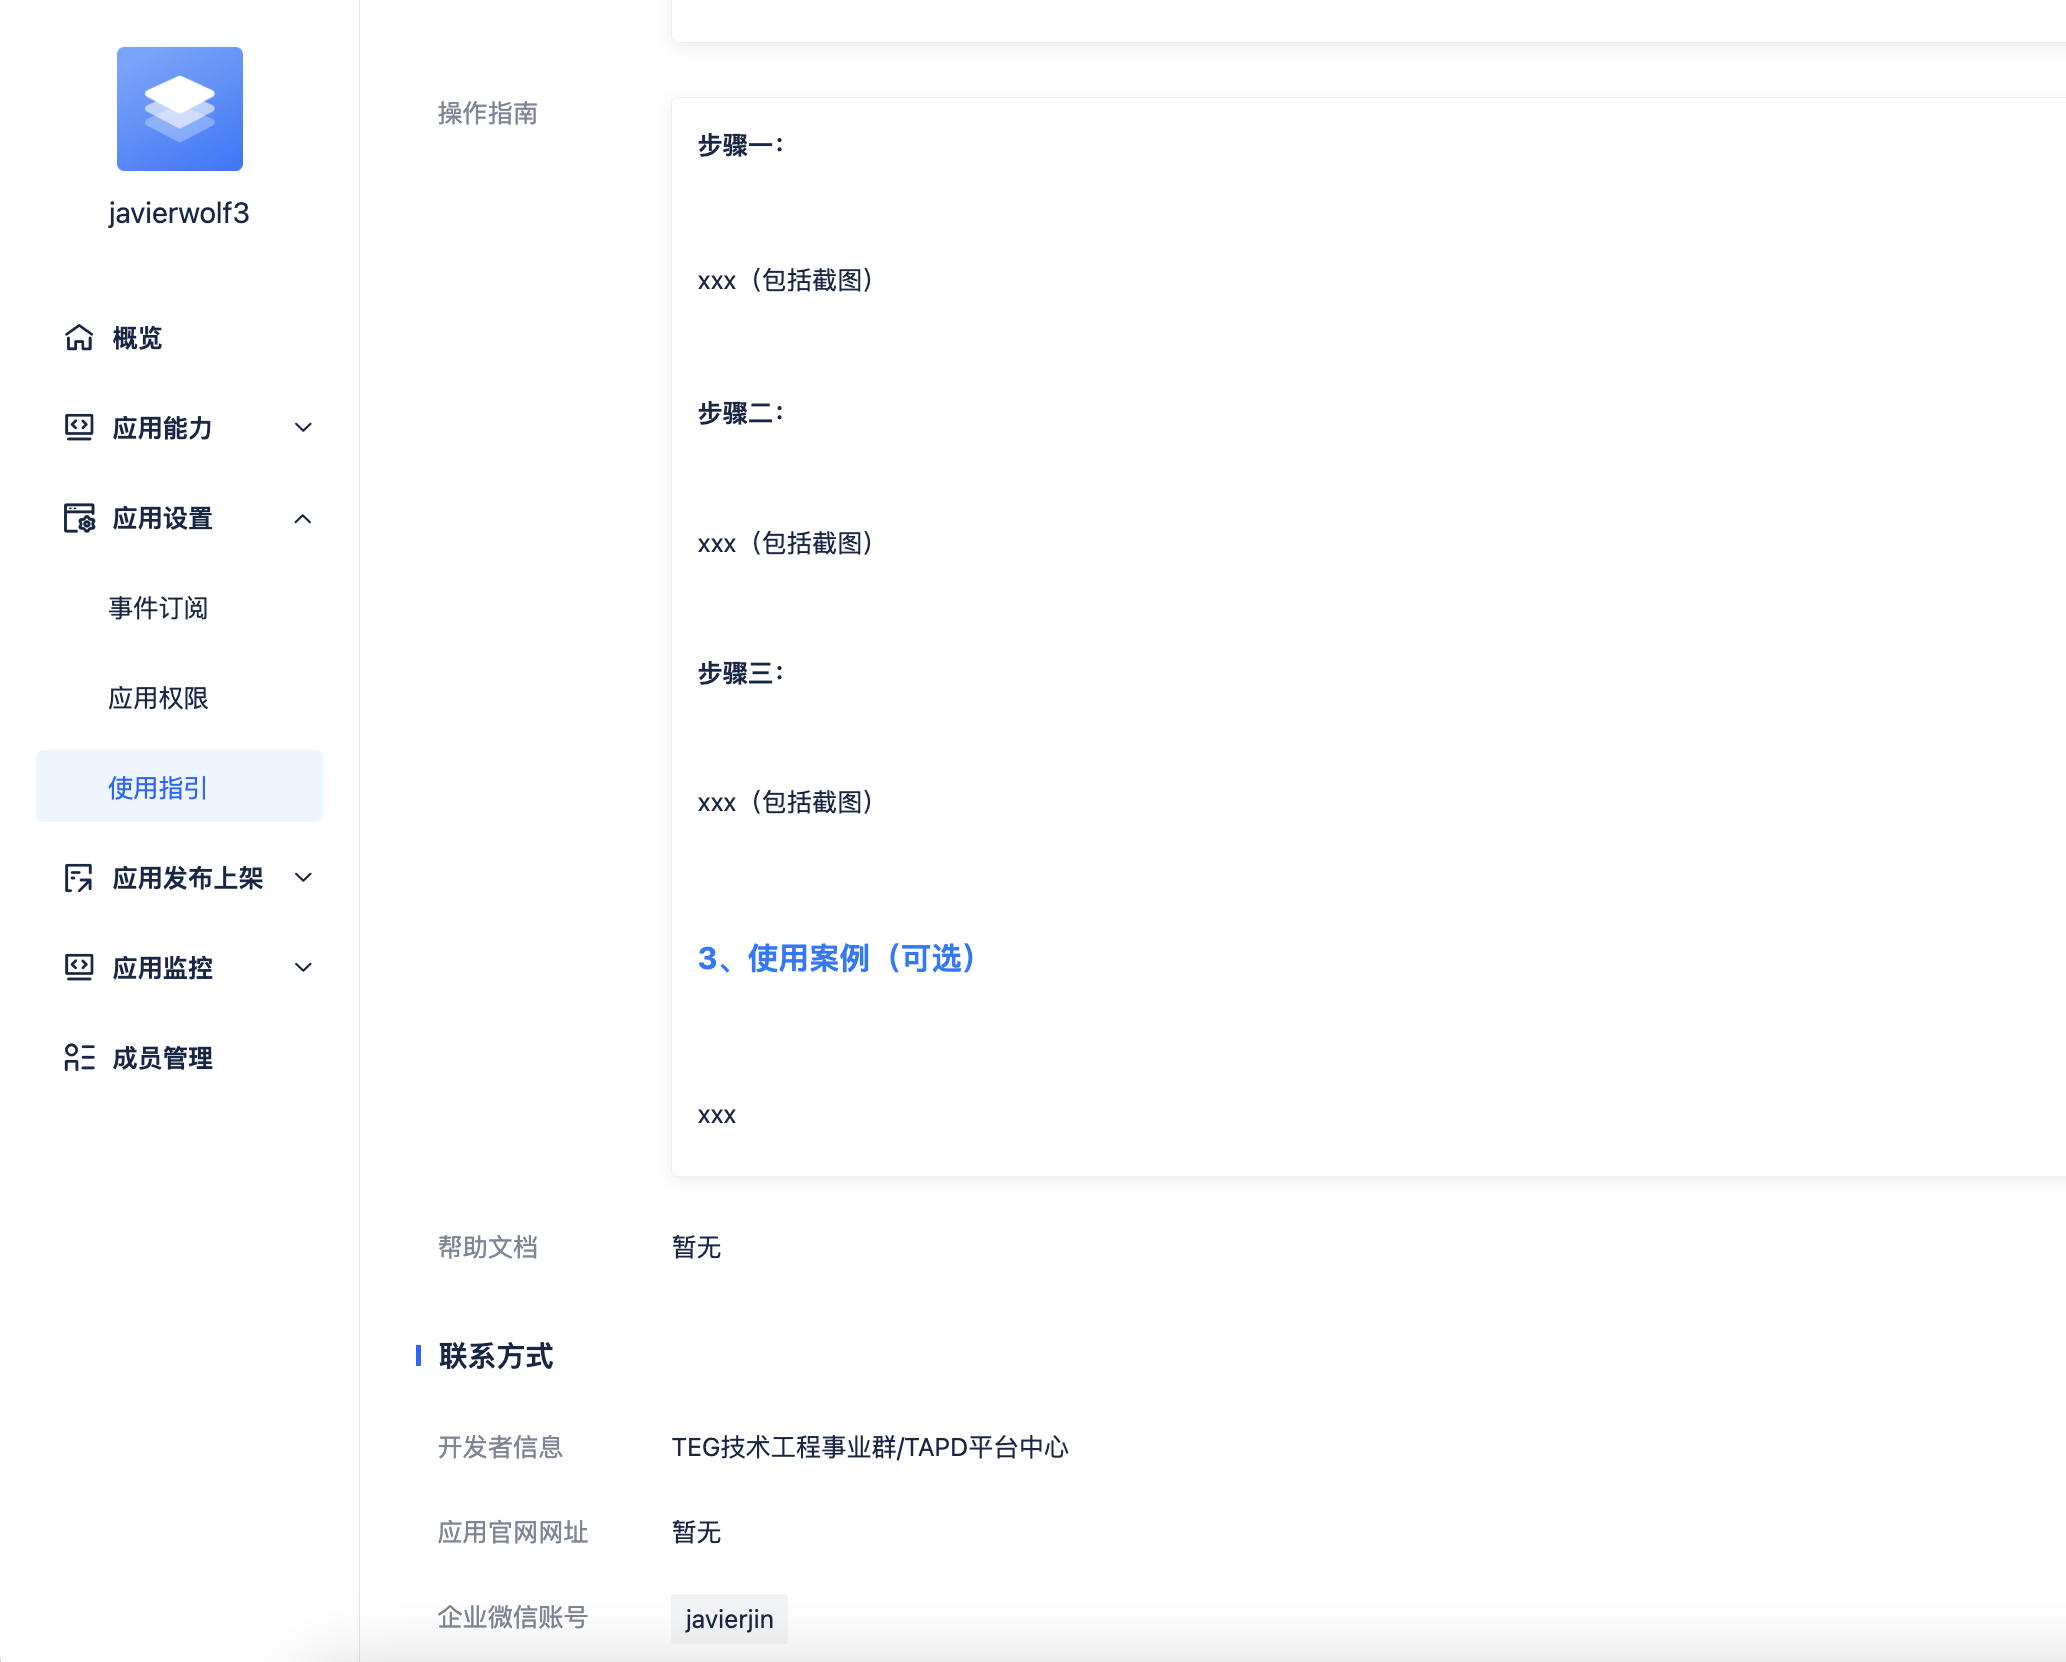Viewport: 2066px width, 1662px height.
Task: Click the 概览 home icon
Action: [x=80, y=338]
